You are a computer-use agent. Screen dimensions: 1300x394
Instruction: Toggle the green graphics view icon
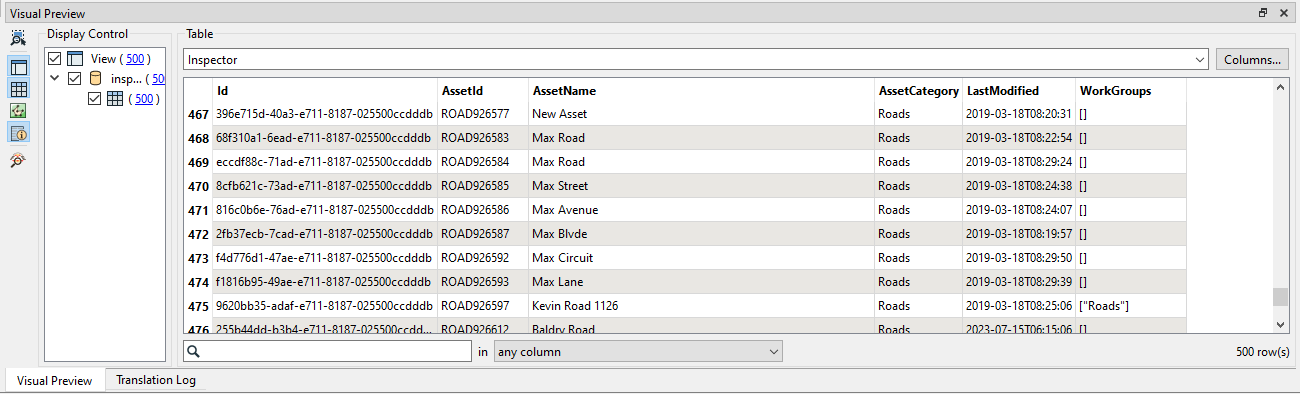[x=19, y=110]
